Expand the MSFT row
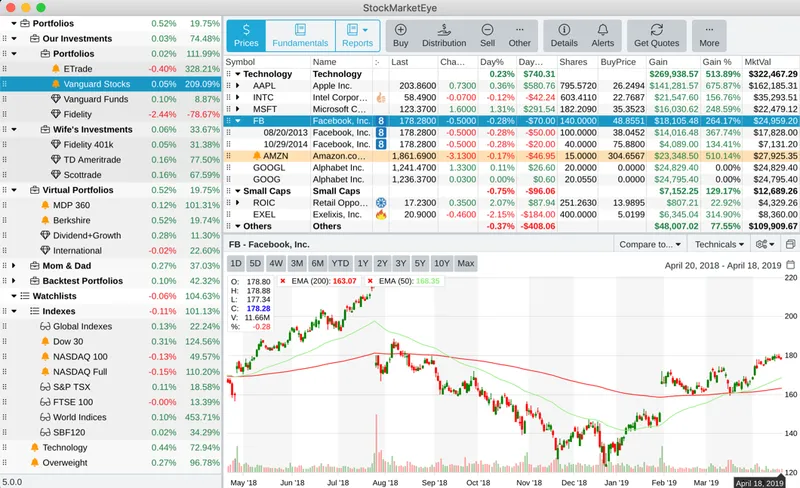The width and height of the screenshot is (800, 488). coord(237,109)
